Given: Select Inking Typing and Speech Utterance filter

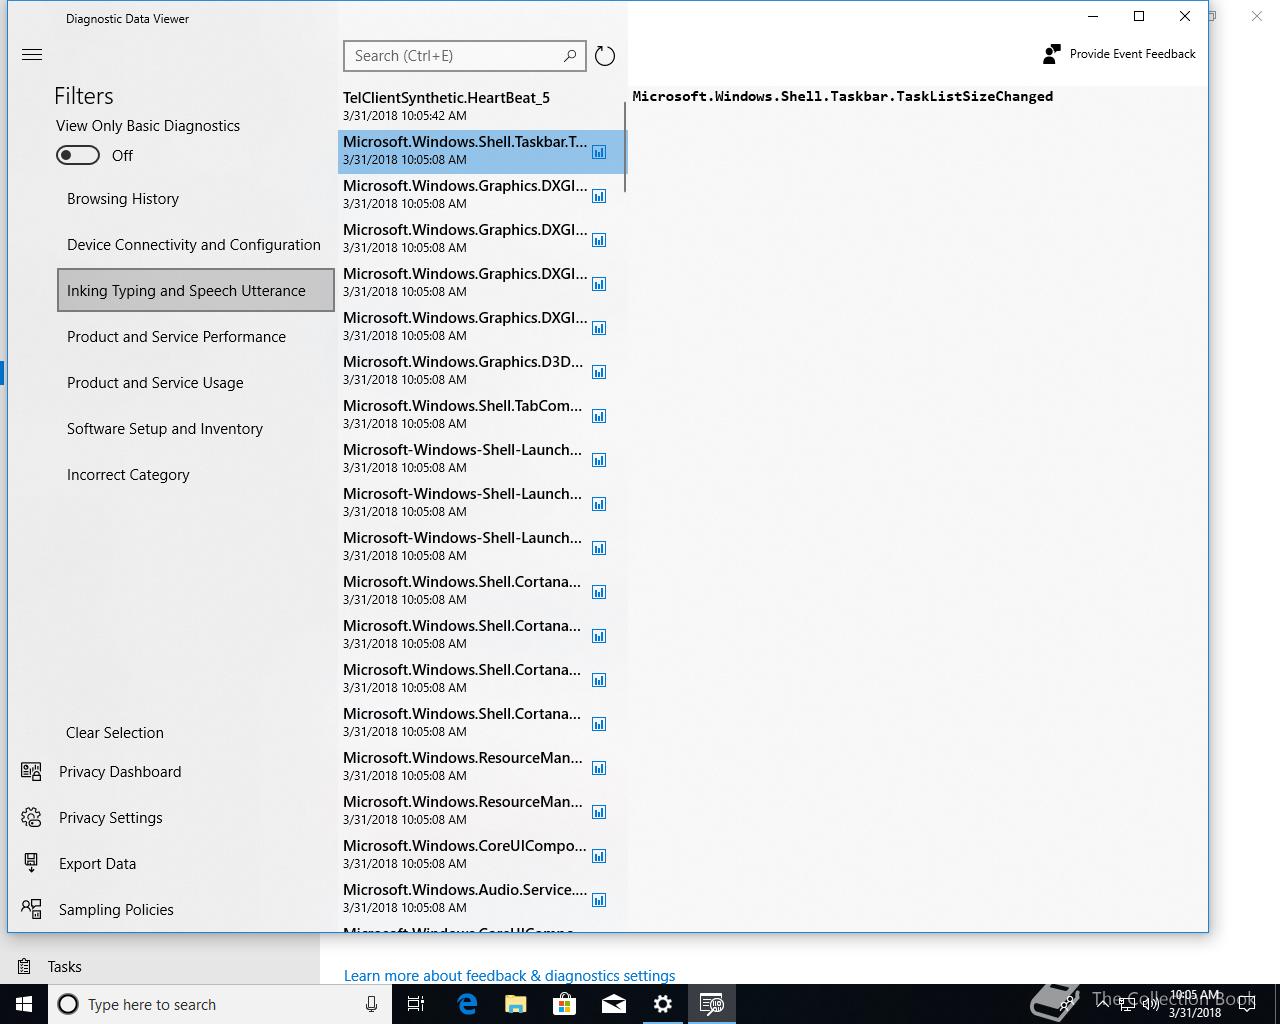Looking at the screenshot, I should pos(195,291).
